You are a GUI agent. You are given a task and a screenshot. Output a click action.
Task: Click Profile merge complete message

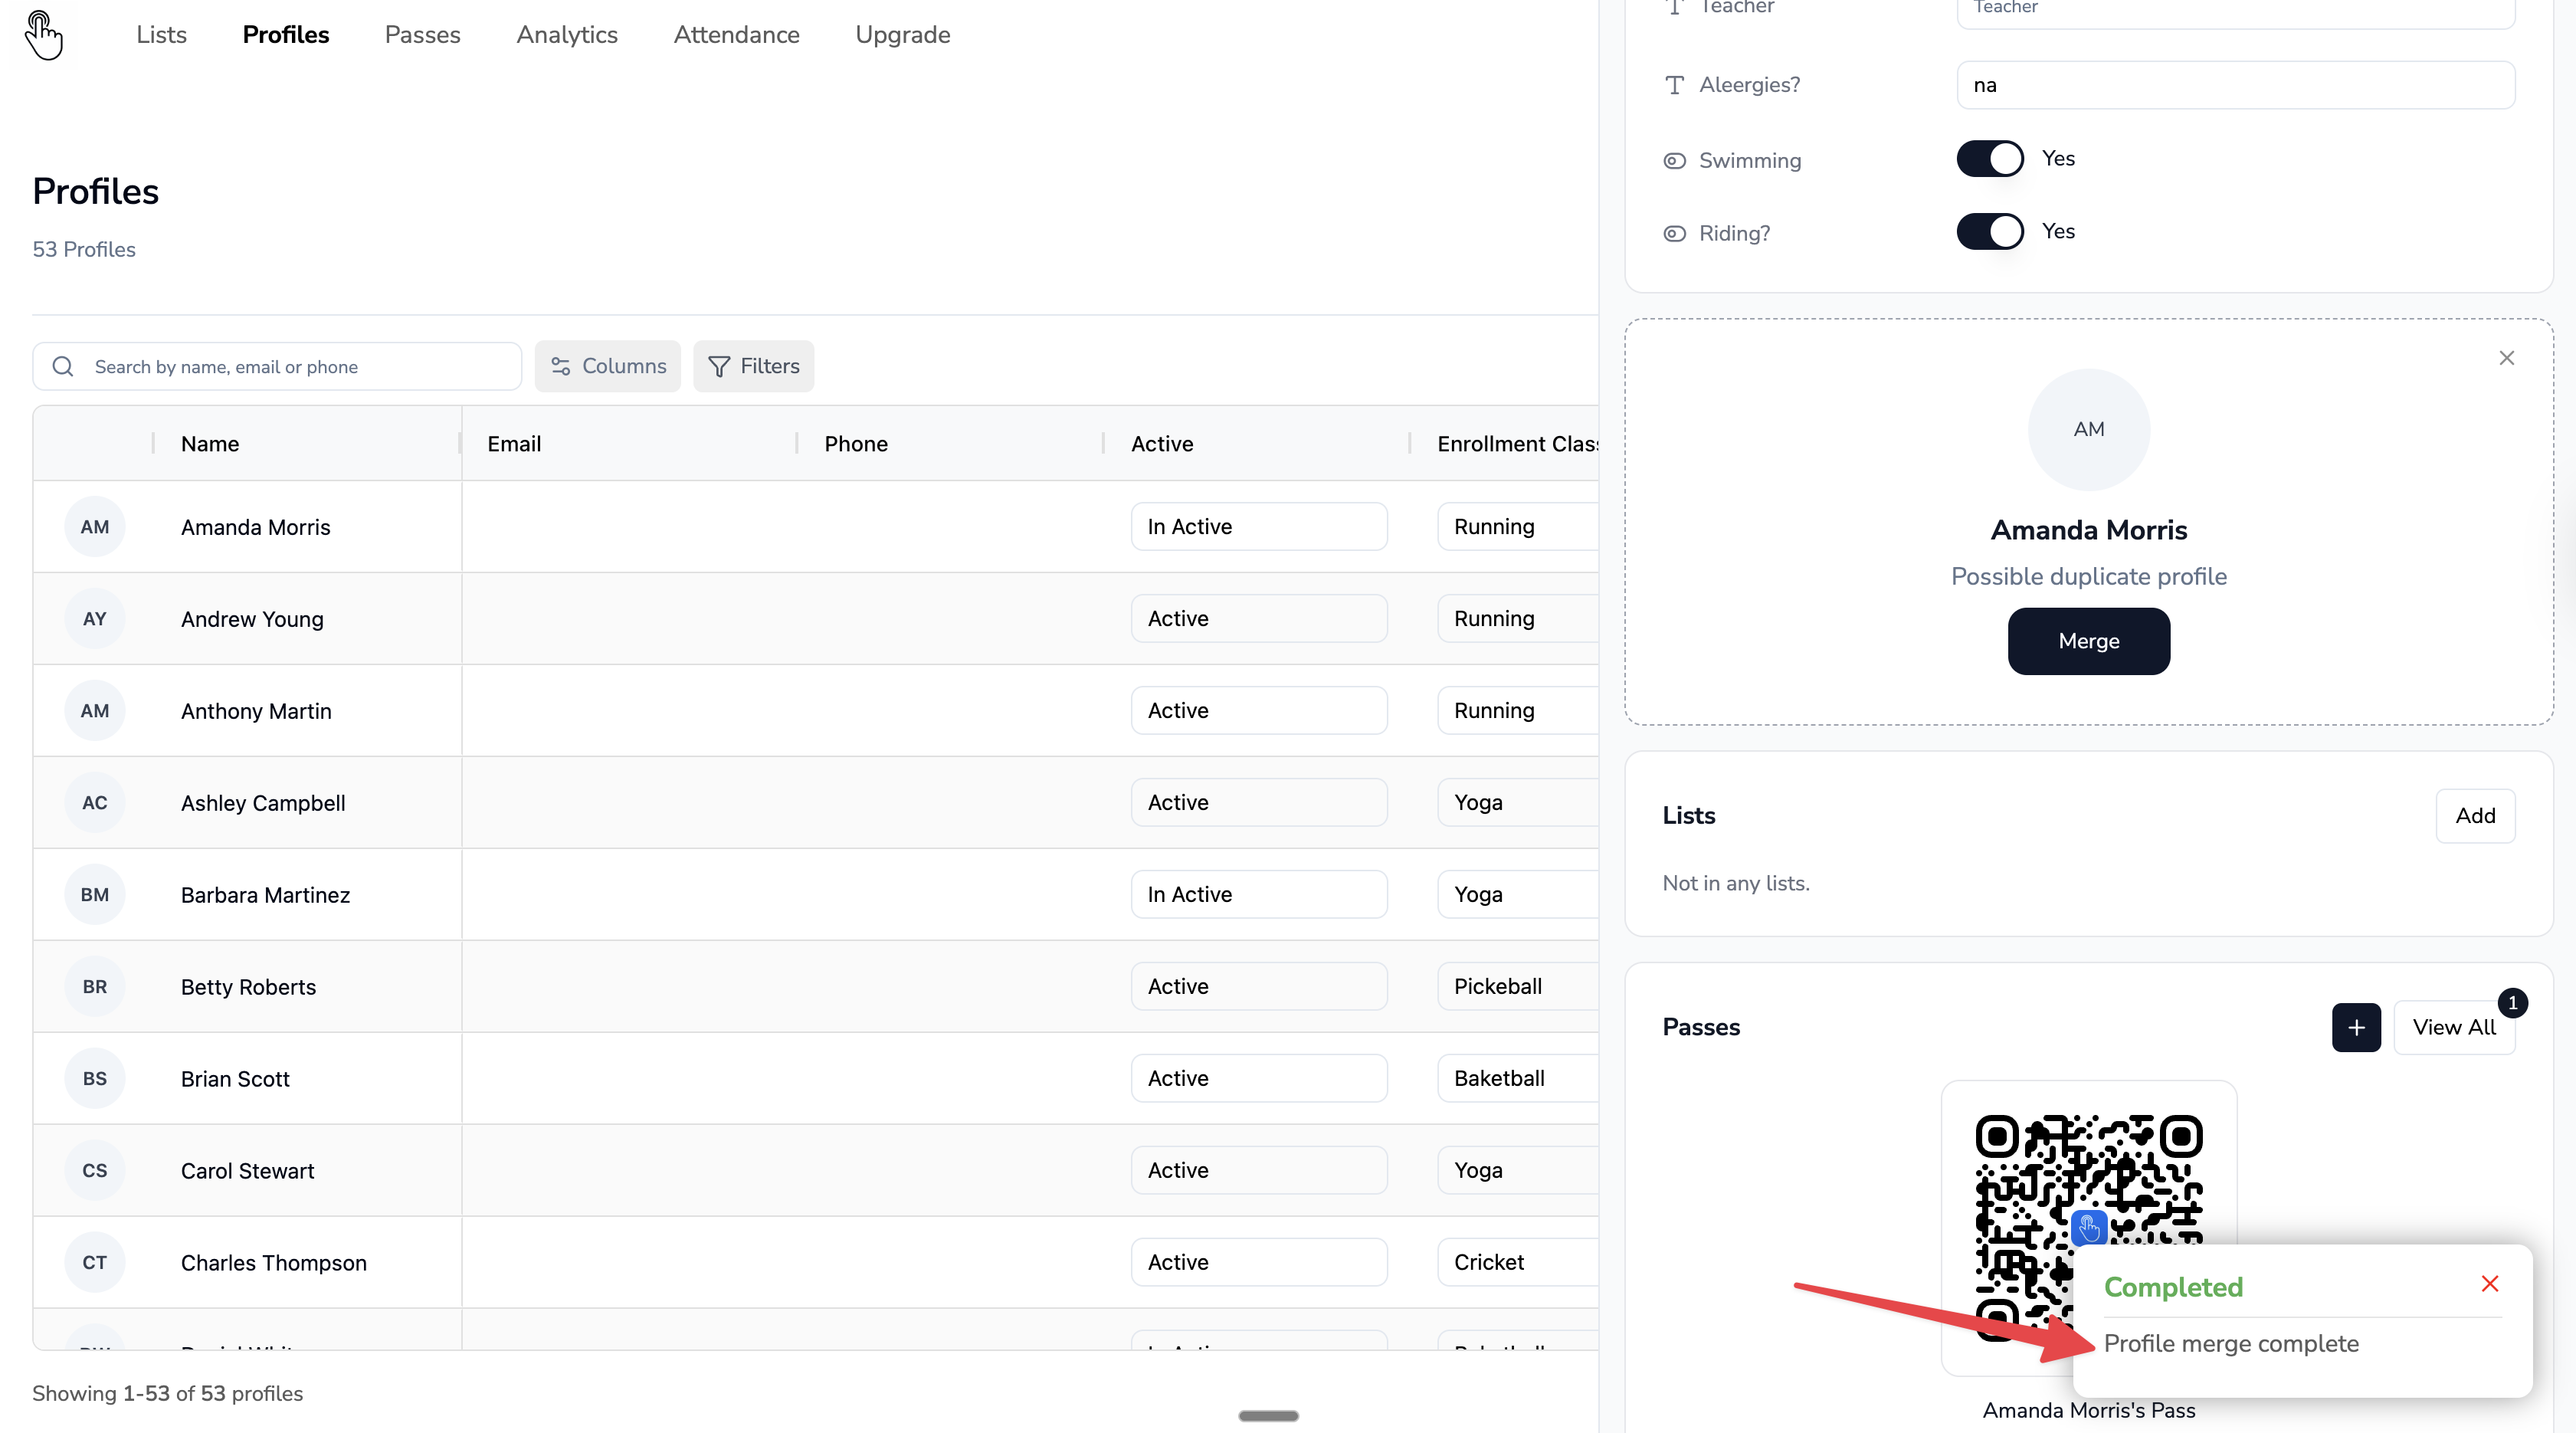pyautogui.click(x=2231, y=1343)
